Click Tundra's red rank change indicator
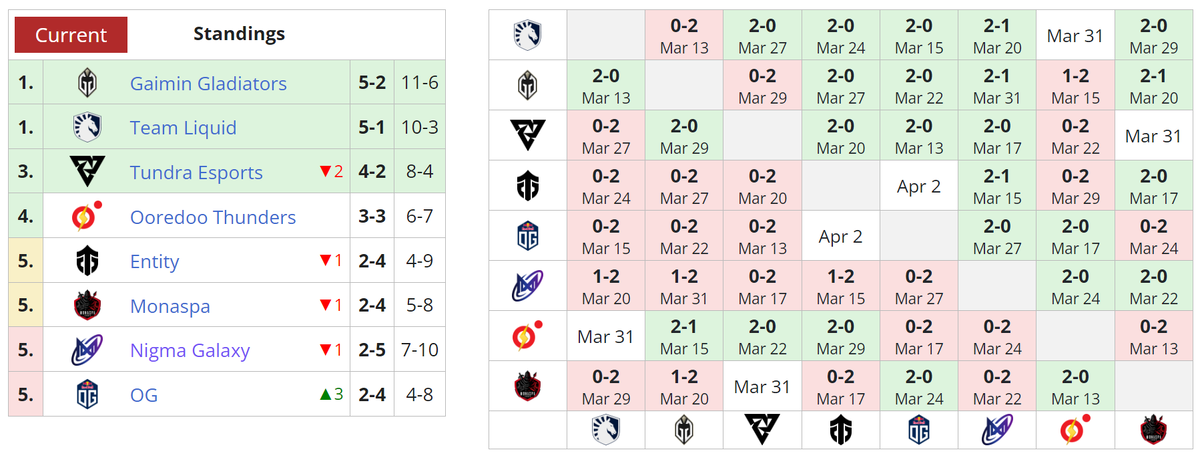Screen dimensions: 1200x462 [x=331, y=172]
